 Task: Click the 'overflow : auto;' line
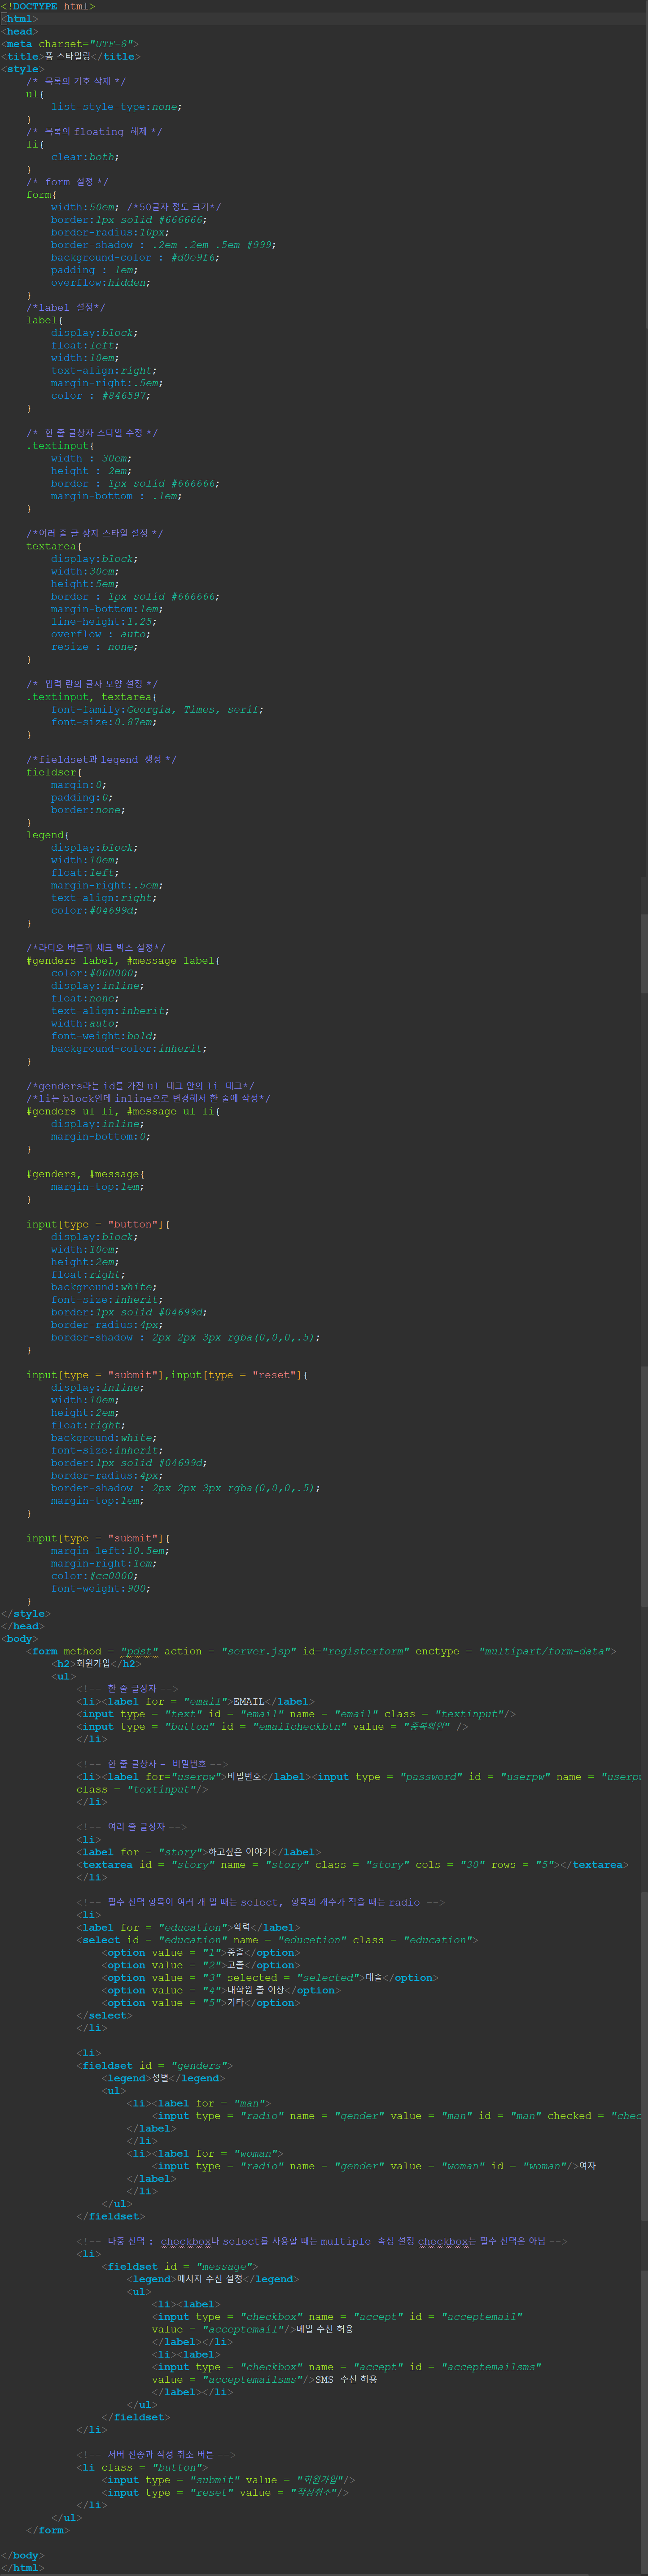tap(101, 634)
